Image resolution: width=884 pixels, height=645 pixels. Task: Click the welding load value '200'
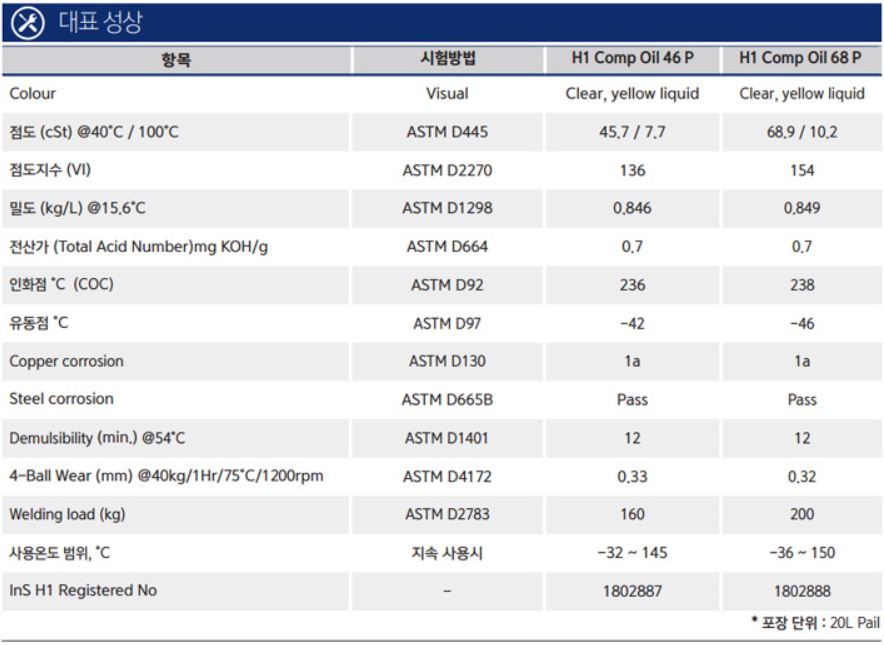(x=802, y=514)
